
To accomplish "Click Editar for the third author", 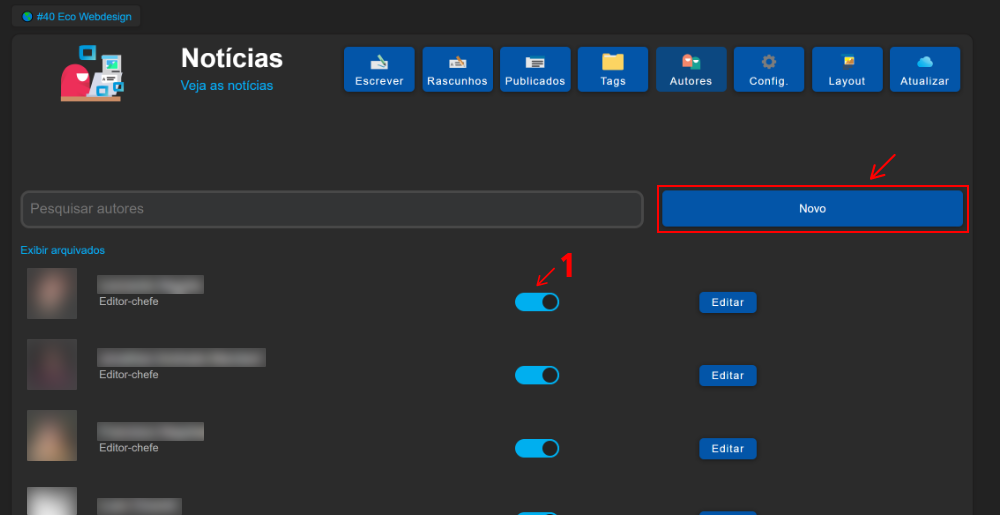I will 728,449.
